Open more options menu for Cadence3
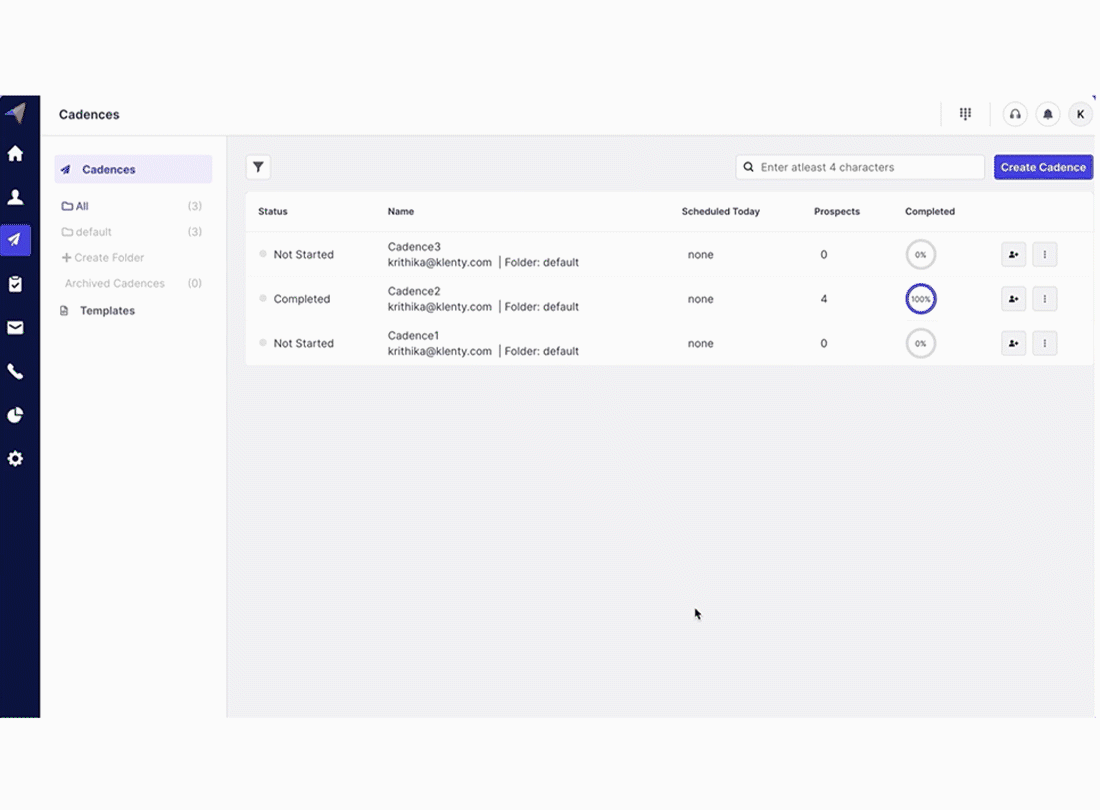 click(x=1044, y=255)
